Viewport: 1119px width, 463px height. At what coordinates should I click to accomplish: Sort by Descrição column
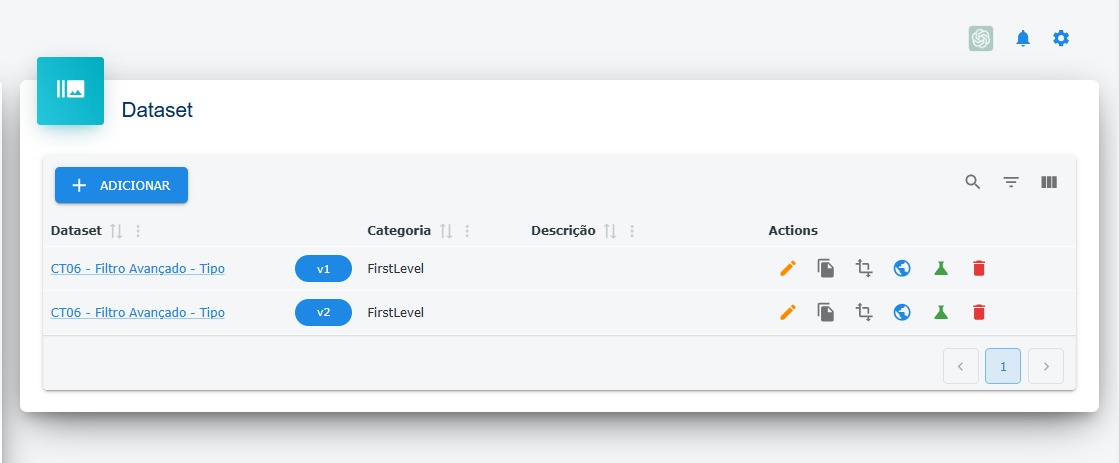[610, 230]
